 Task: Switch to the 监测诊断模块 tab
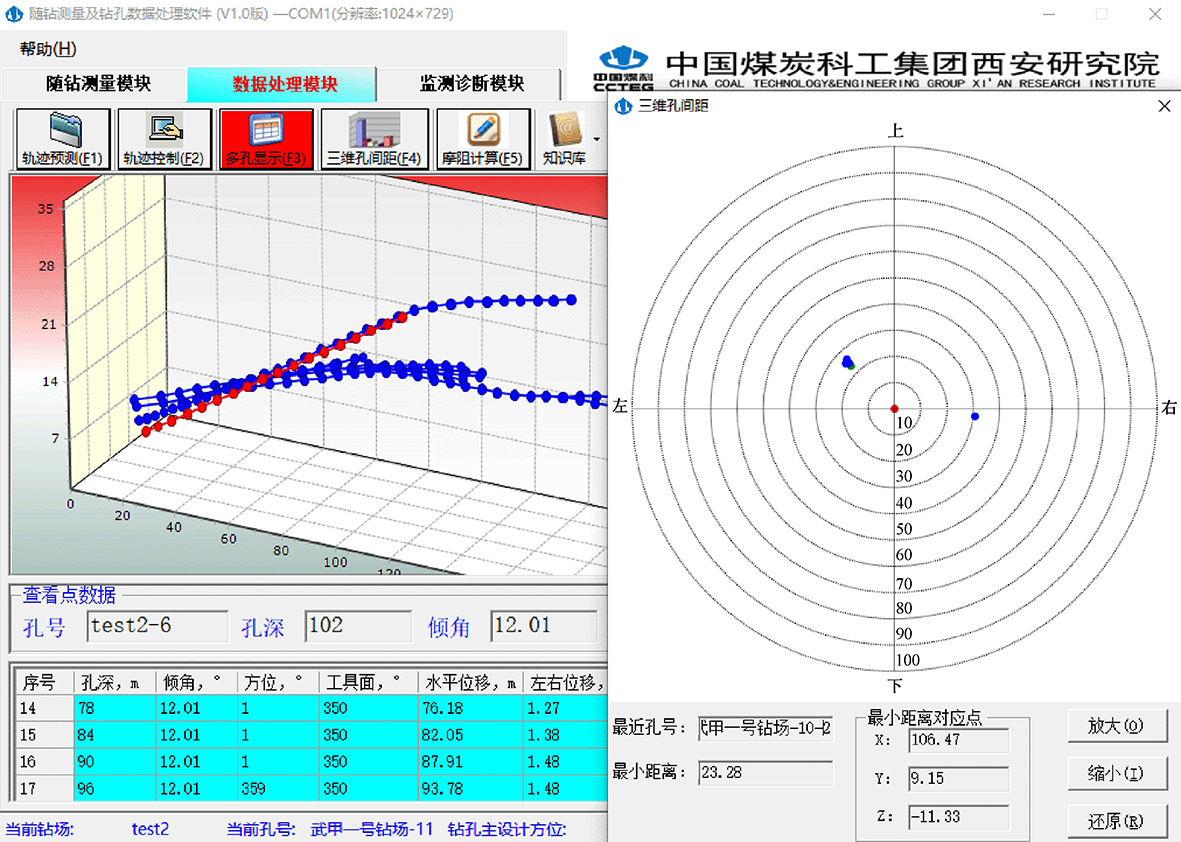[471, 84]
